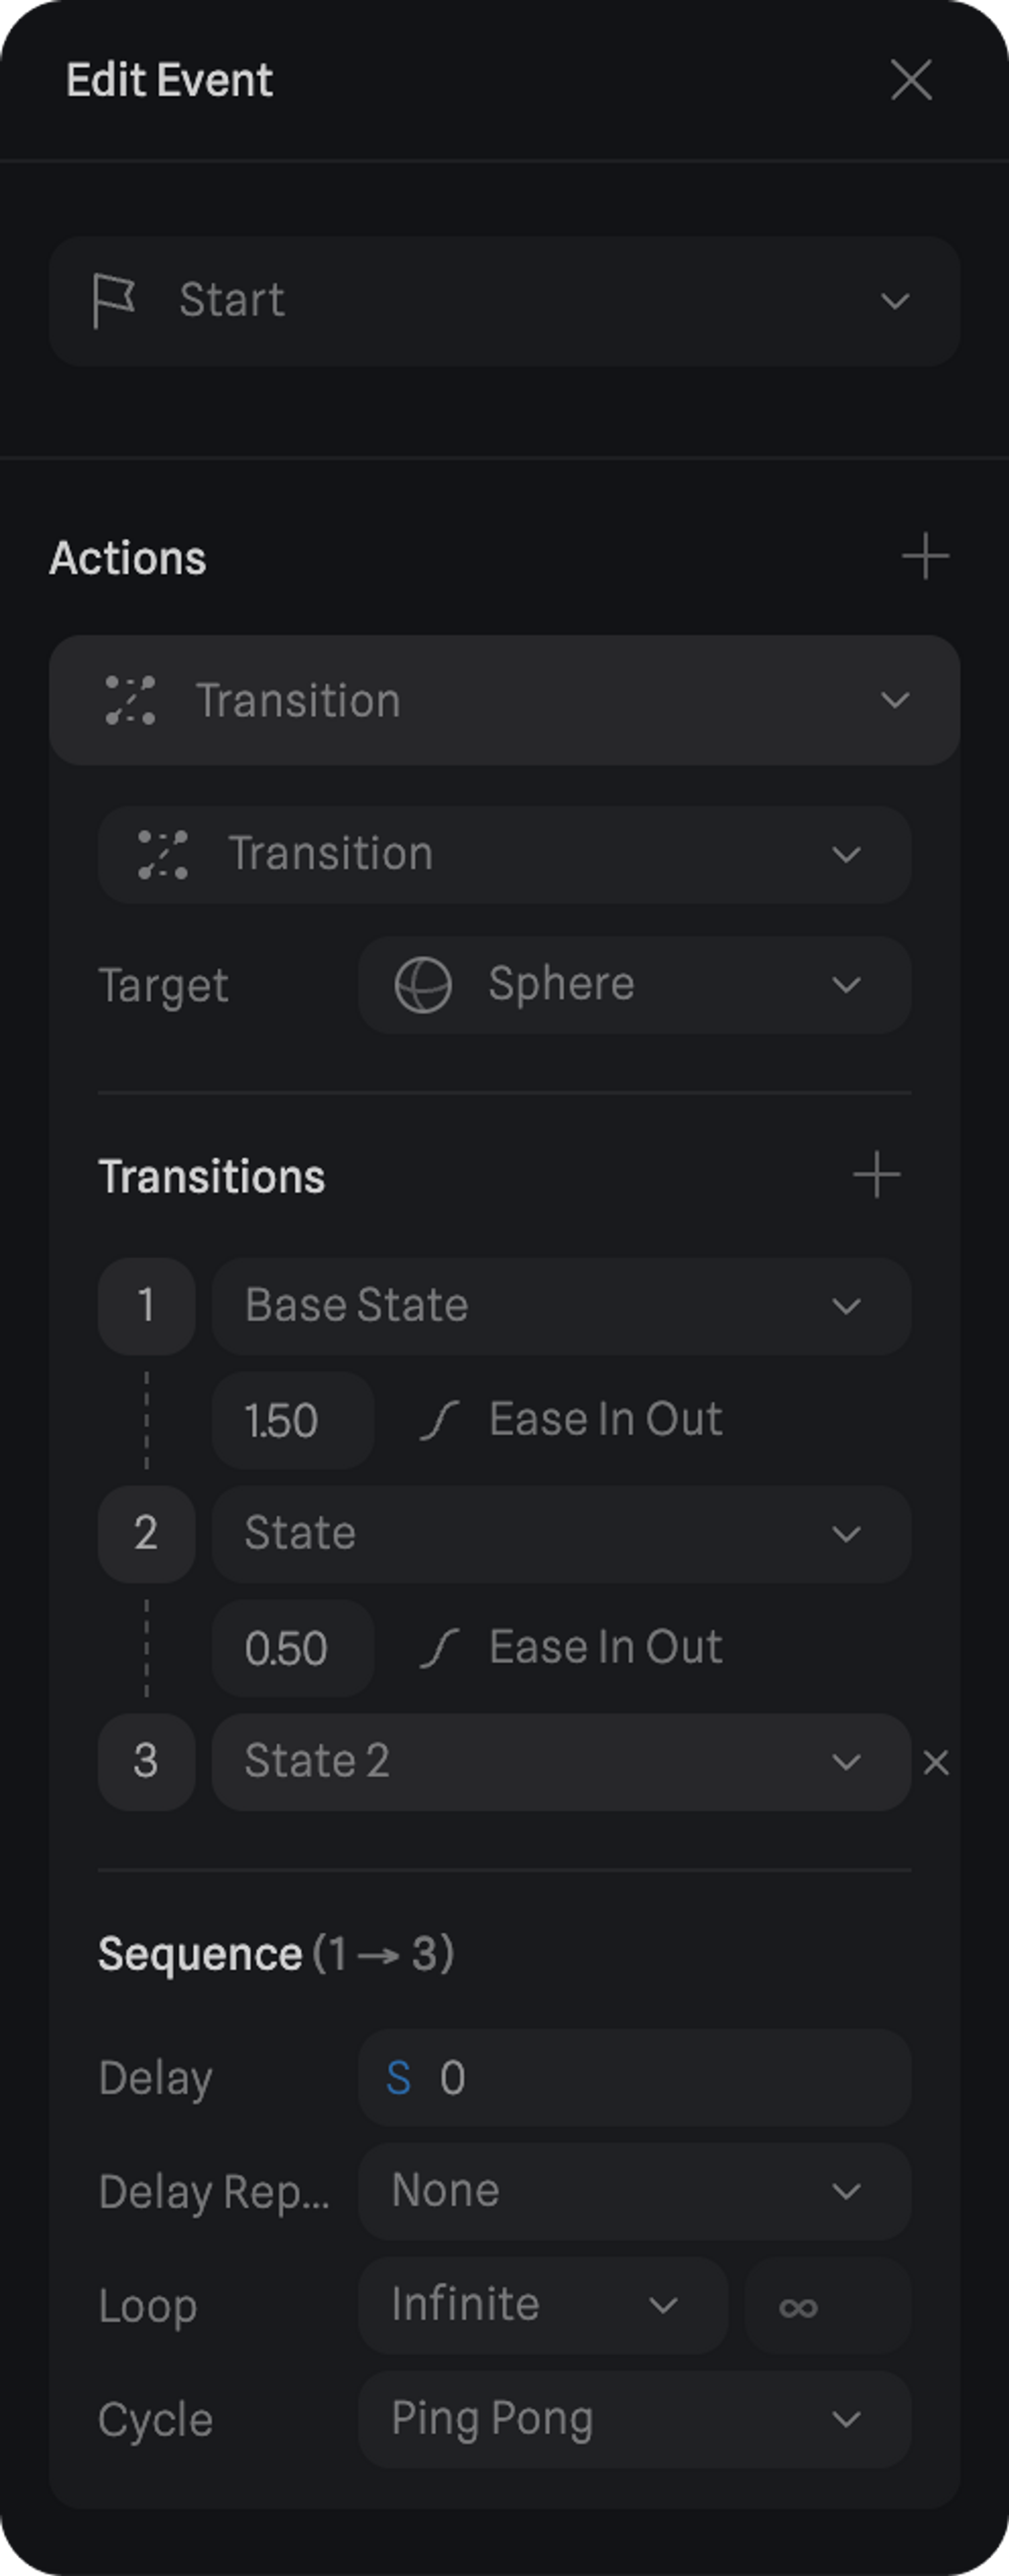Click the Sphere target globe icon
The width and height of the screenshot is (1009, 2576).
(x=423, y=985)
